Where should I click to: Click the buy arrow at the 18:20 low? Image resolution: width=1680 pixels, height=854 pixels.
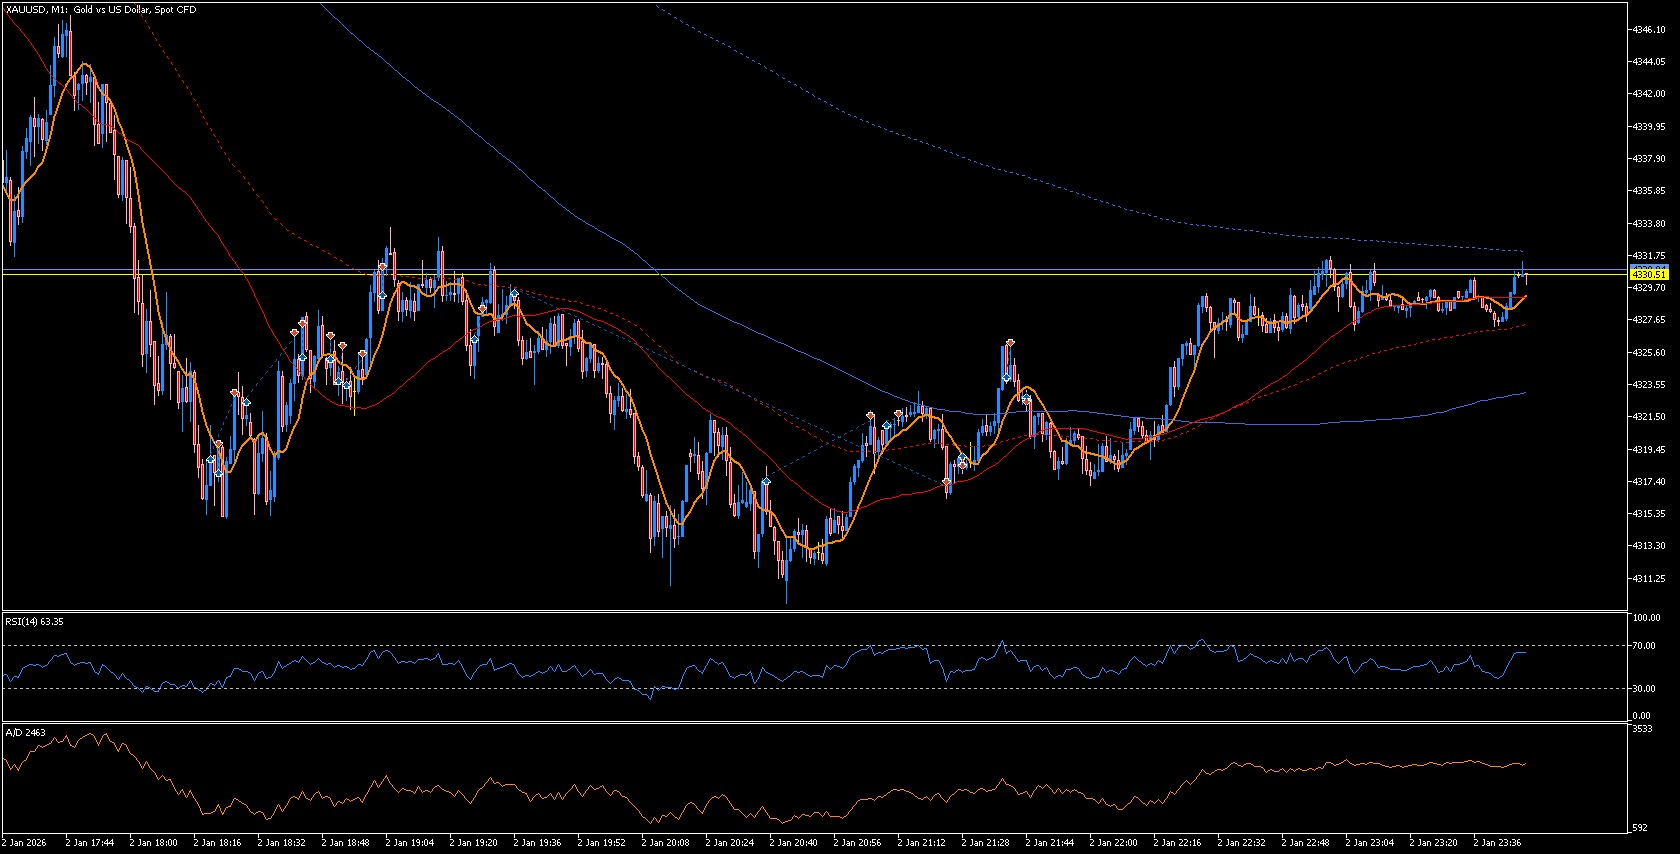tap(211, 460)
